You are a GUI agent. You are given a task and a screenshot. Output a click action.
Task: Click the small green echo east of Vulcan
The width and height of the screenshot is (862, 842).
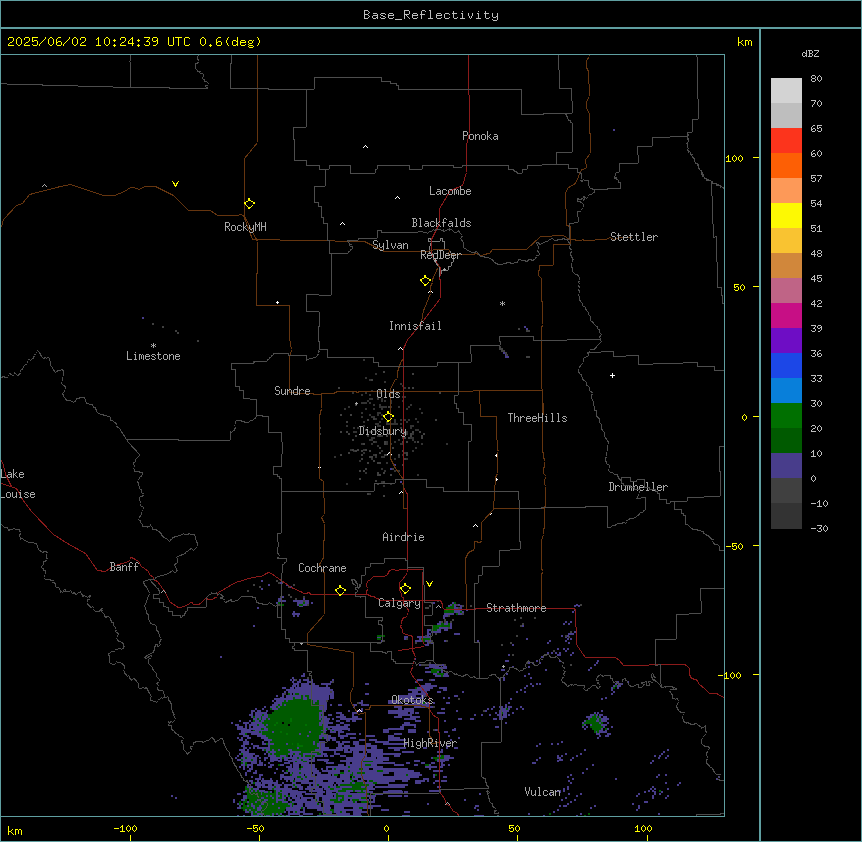[x=595, y=723]
